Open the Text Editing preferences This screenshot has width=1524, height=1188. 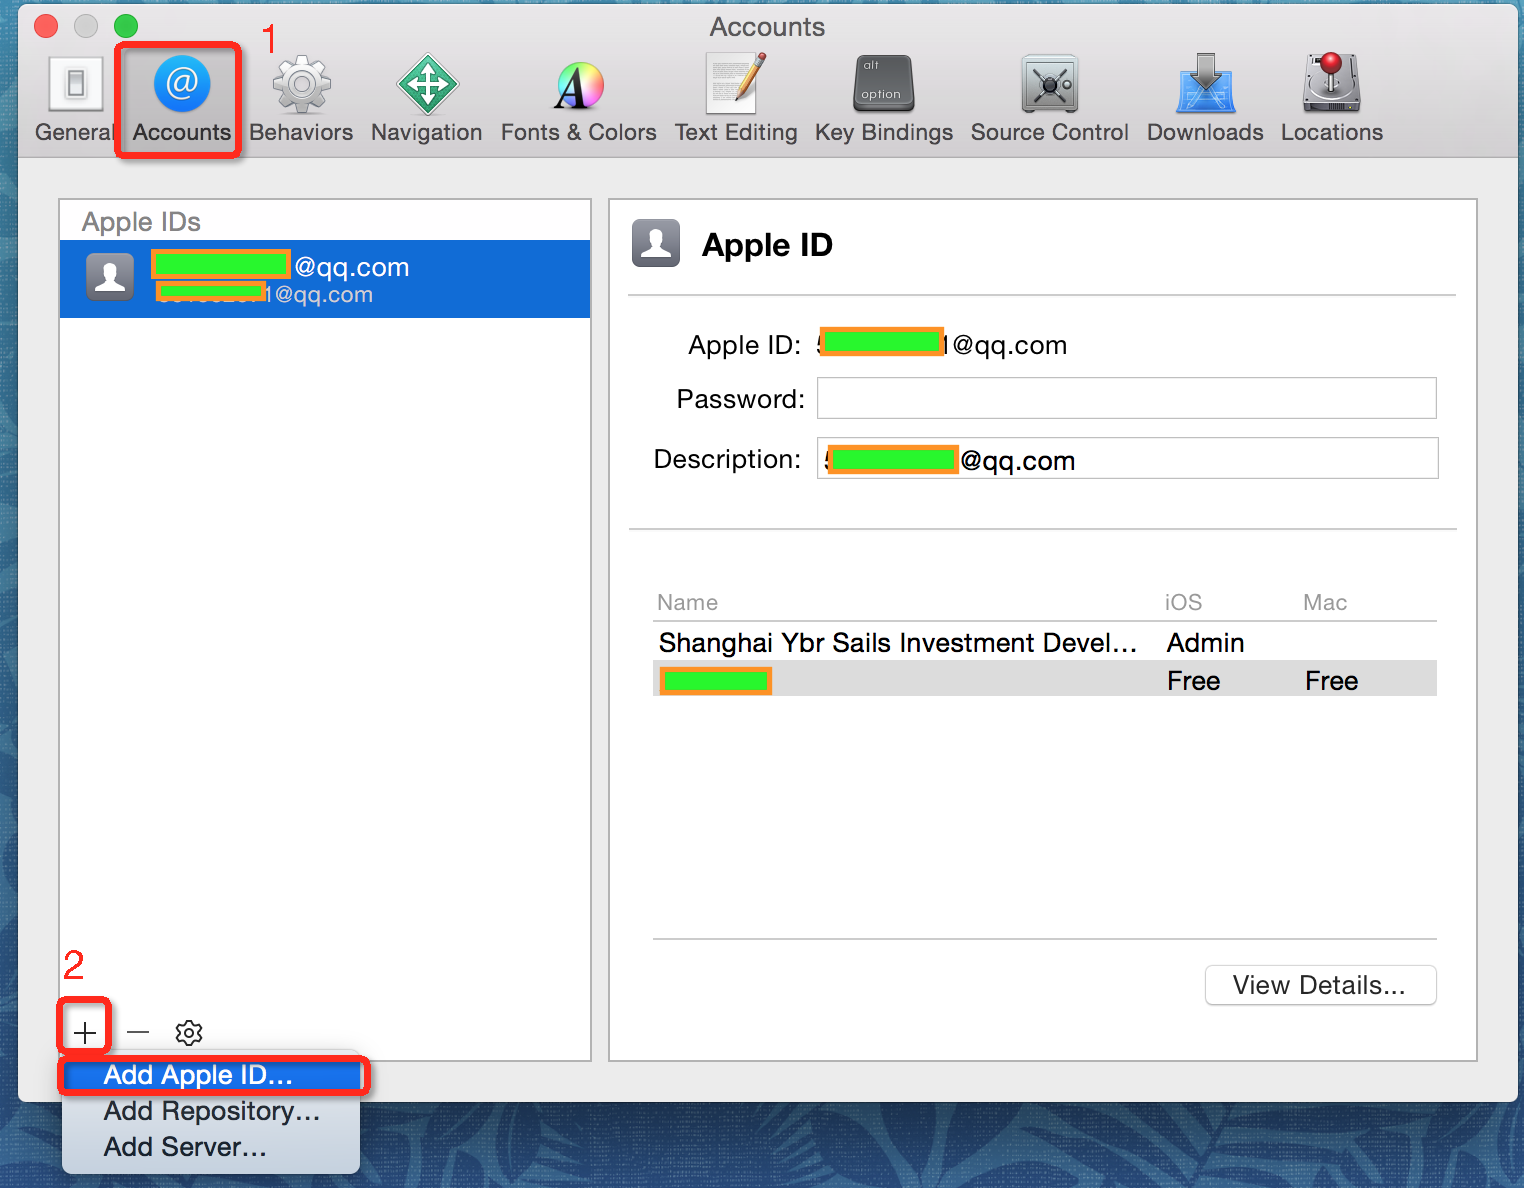[736, 100]
